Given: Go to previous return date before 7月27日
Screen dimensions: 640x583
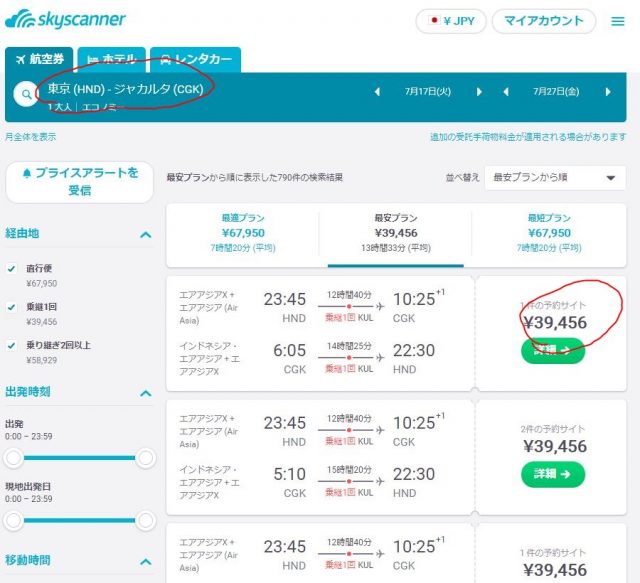Looking at the screenshot, I should click(506, 92).
